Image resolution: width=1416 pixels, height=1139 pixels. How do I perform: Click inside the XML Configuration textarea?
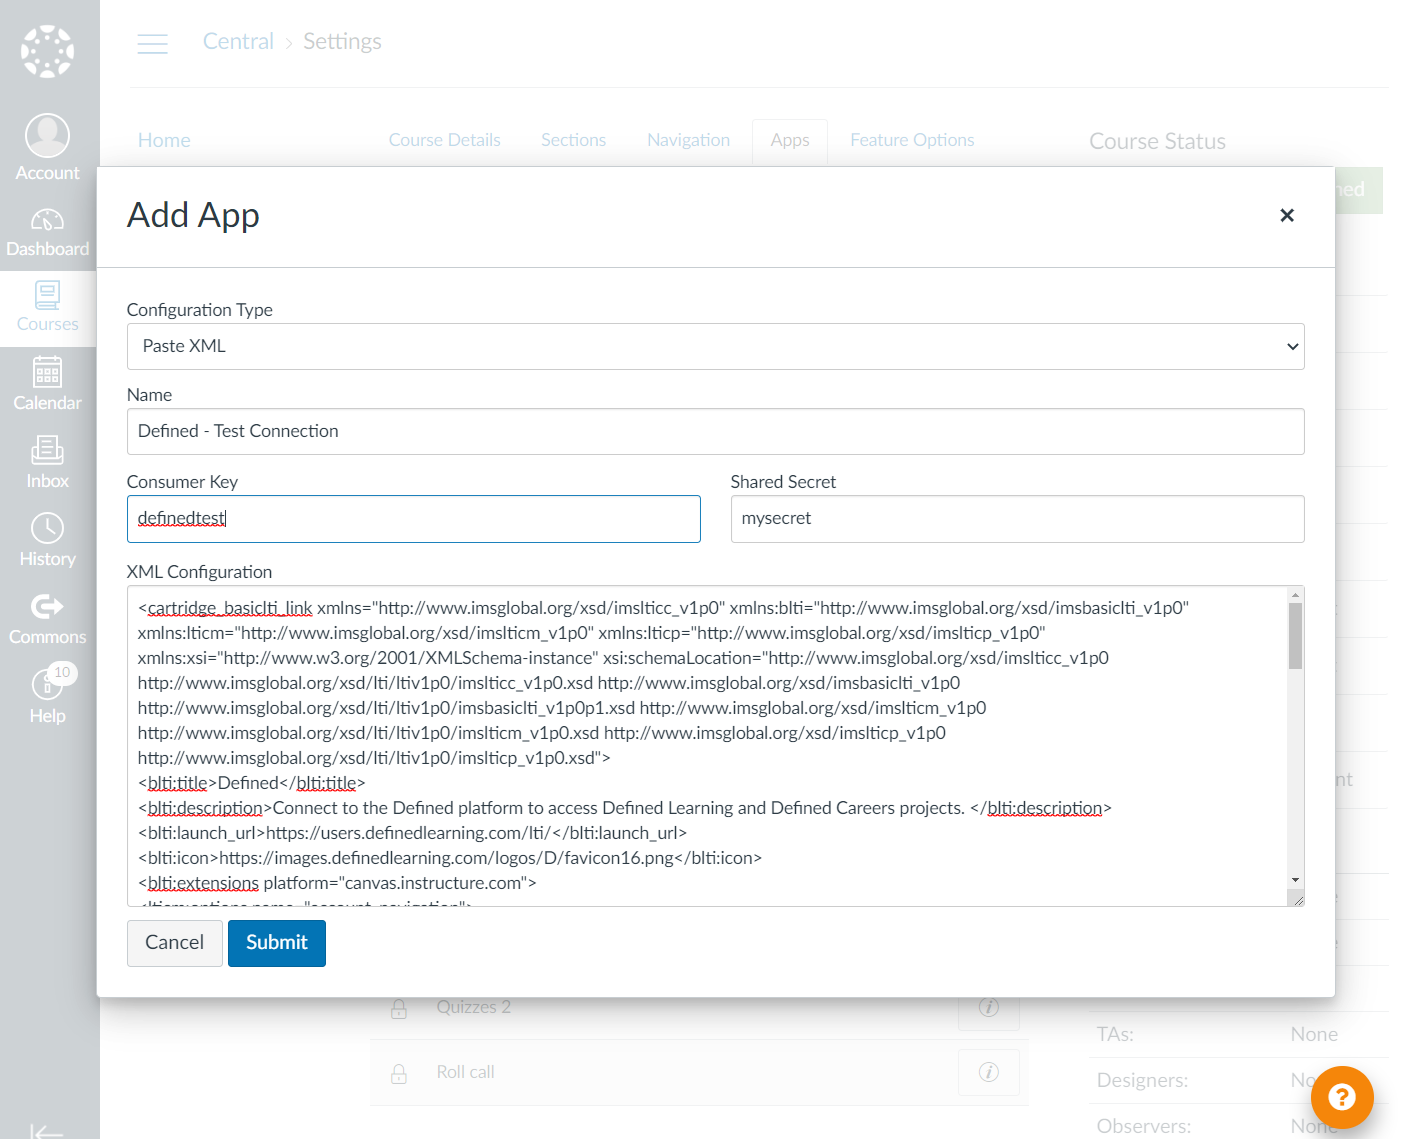click(707, 746)
